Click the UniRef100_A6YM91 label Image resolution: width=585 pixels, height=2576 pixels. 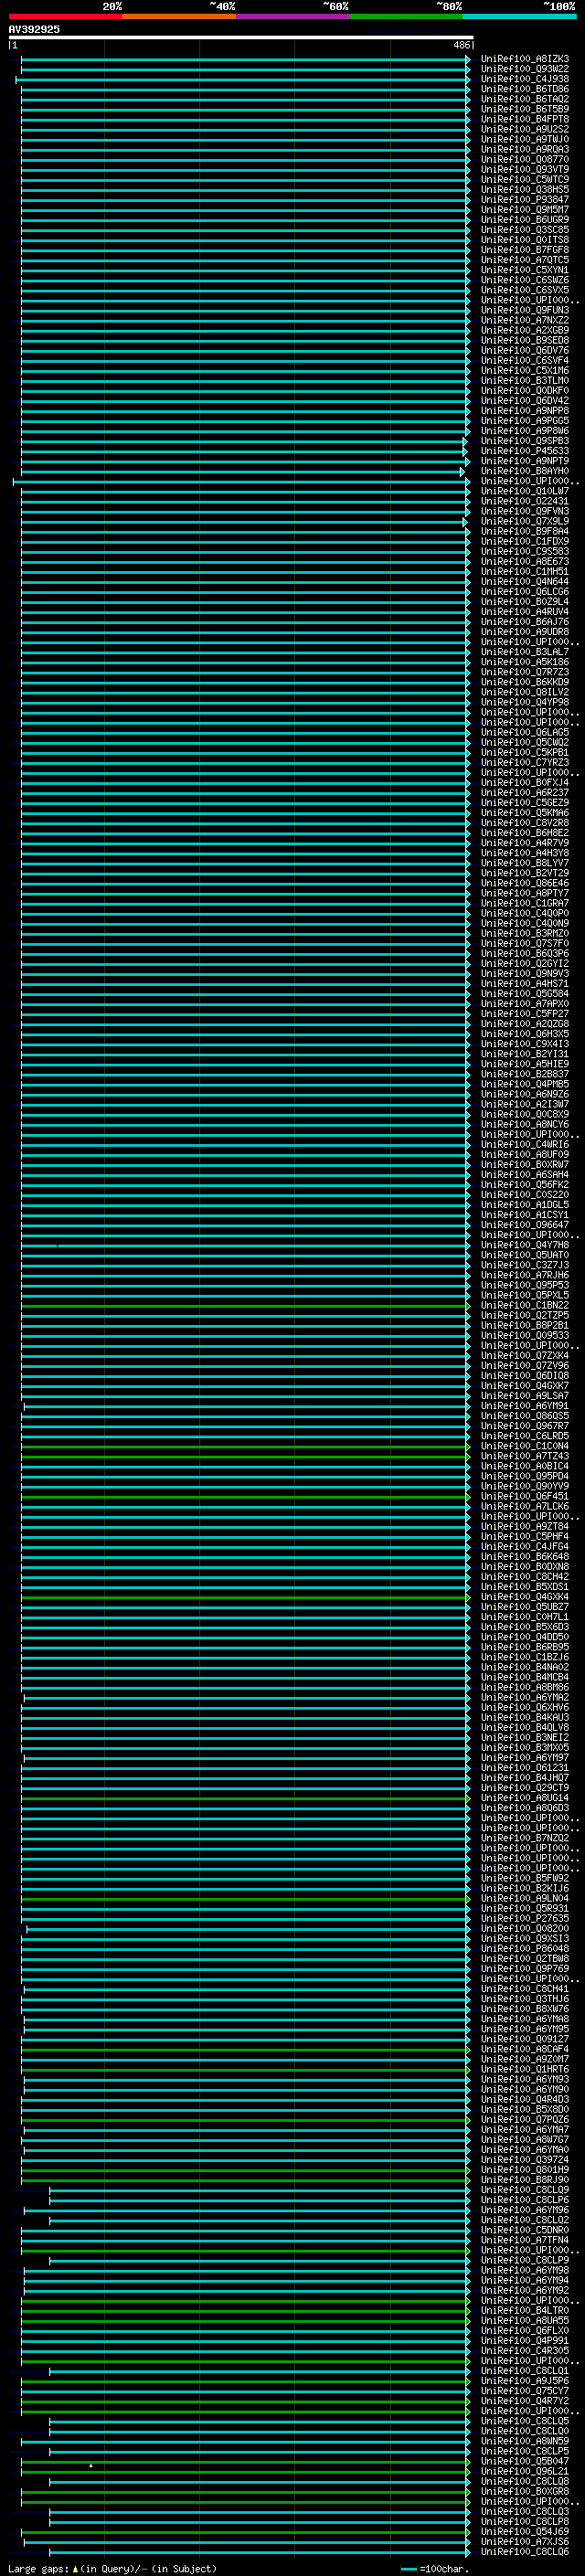(525, 1405)
